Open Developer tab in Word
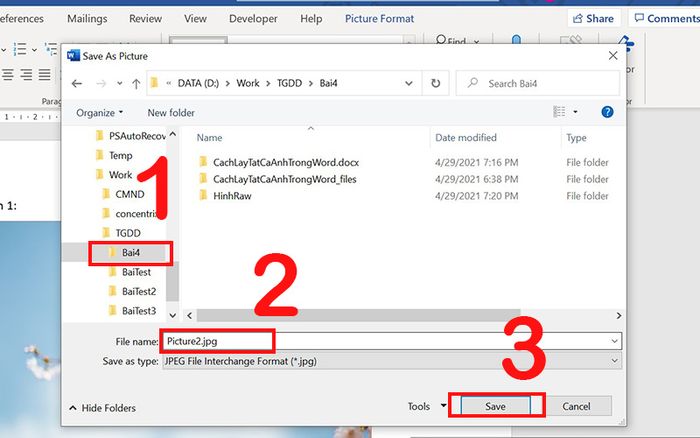Image resolution: width=700 pixels, height=438 pixels. (x=253, y=19)
